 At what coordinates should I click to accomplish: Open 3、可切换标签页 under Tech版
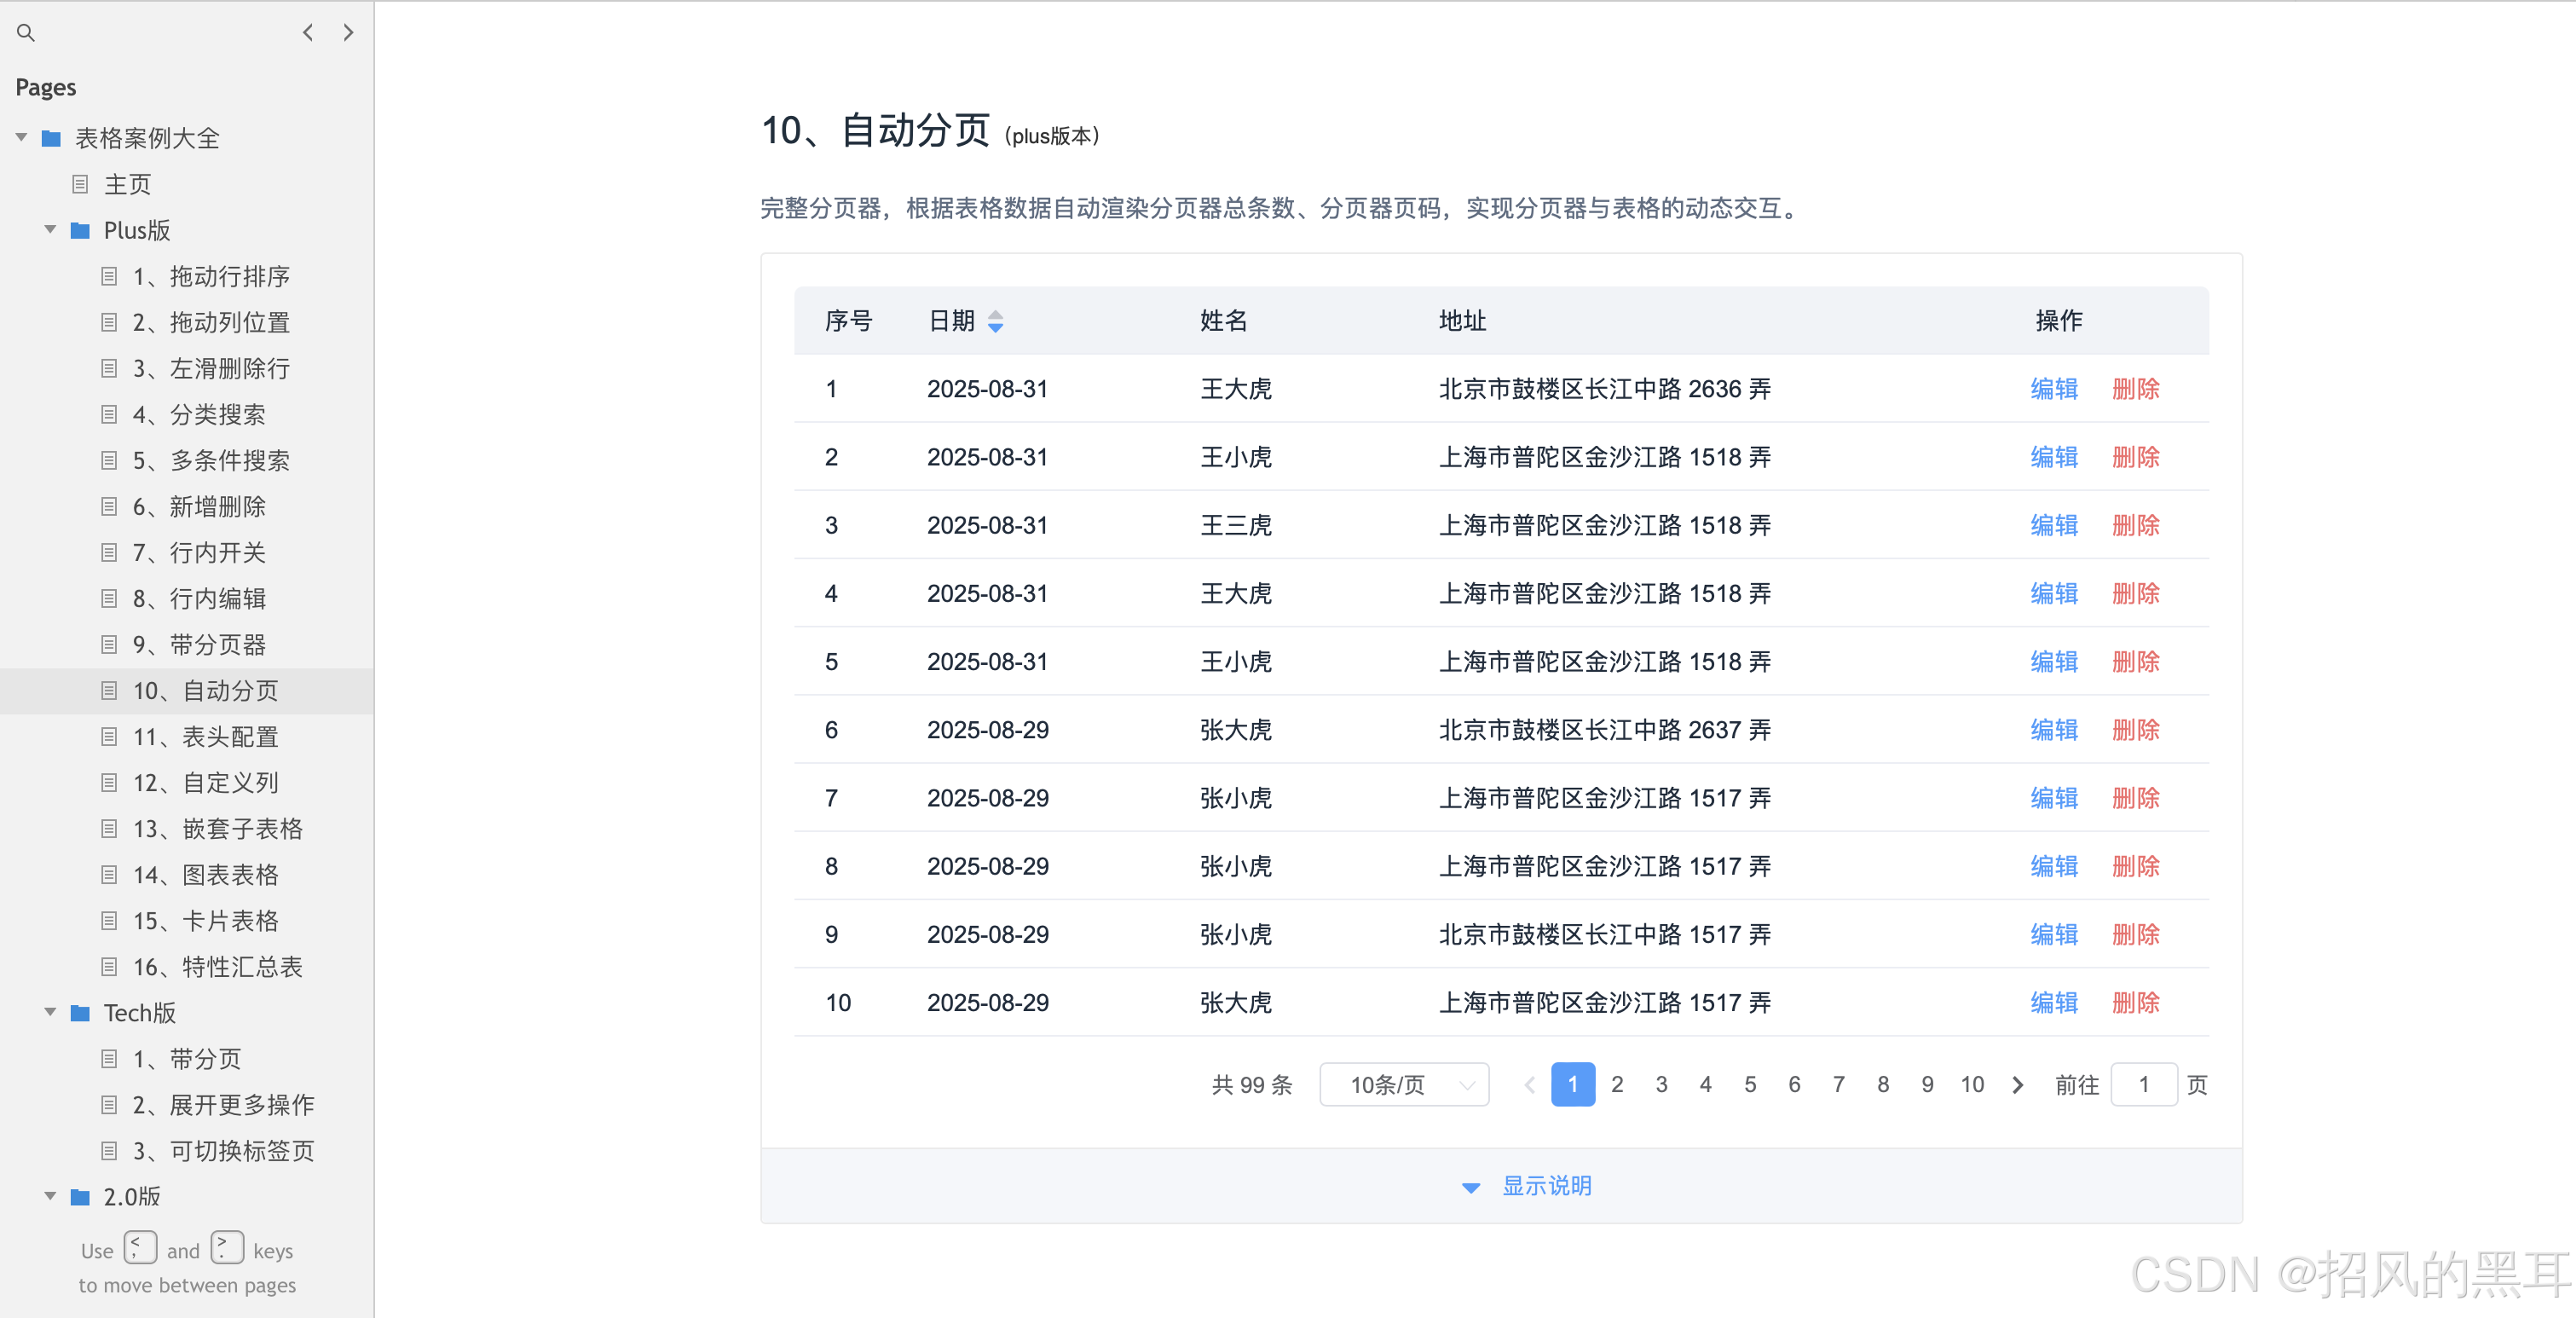[x=223, y=1151]
